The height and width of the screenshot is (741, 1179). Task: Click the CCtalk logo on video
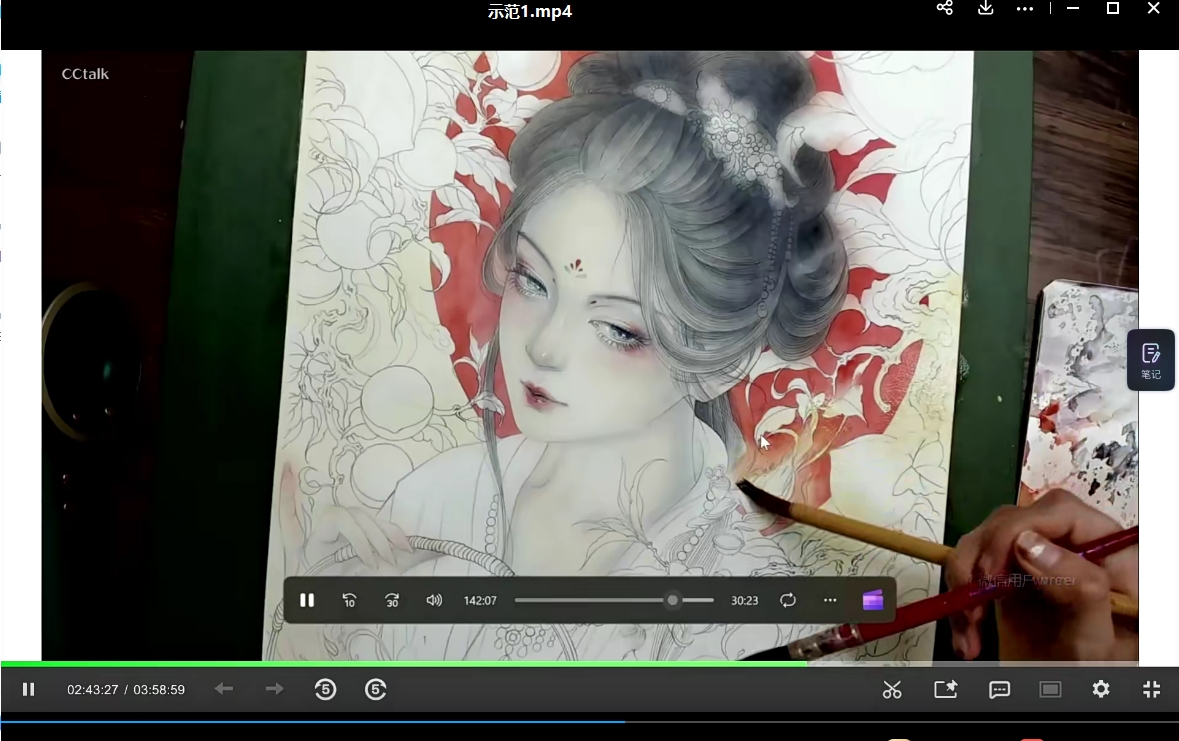point(85,74)
